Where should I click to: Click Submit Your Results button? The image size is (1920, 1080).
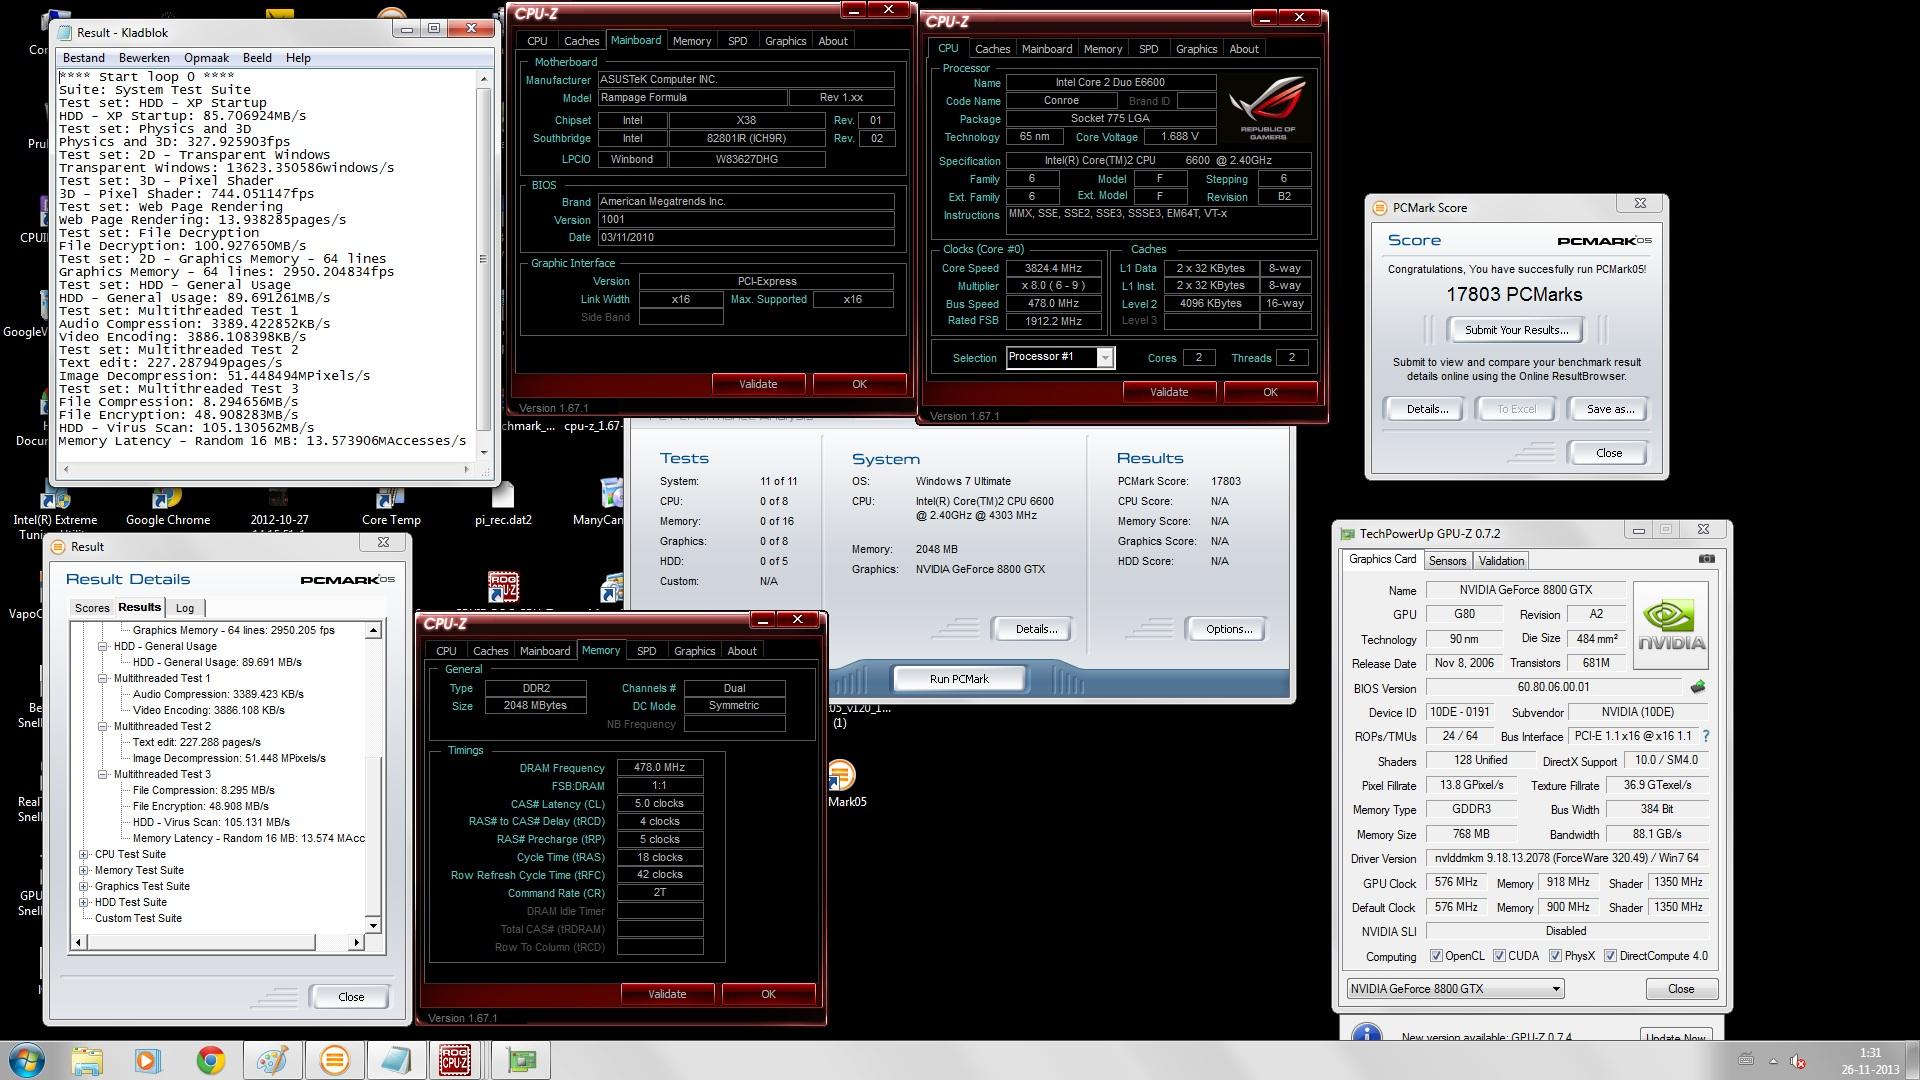(x=1516, y=330)
